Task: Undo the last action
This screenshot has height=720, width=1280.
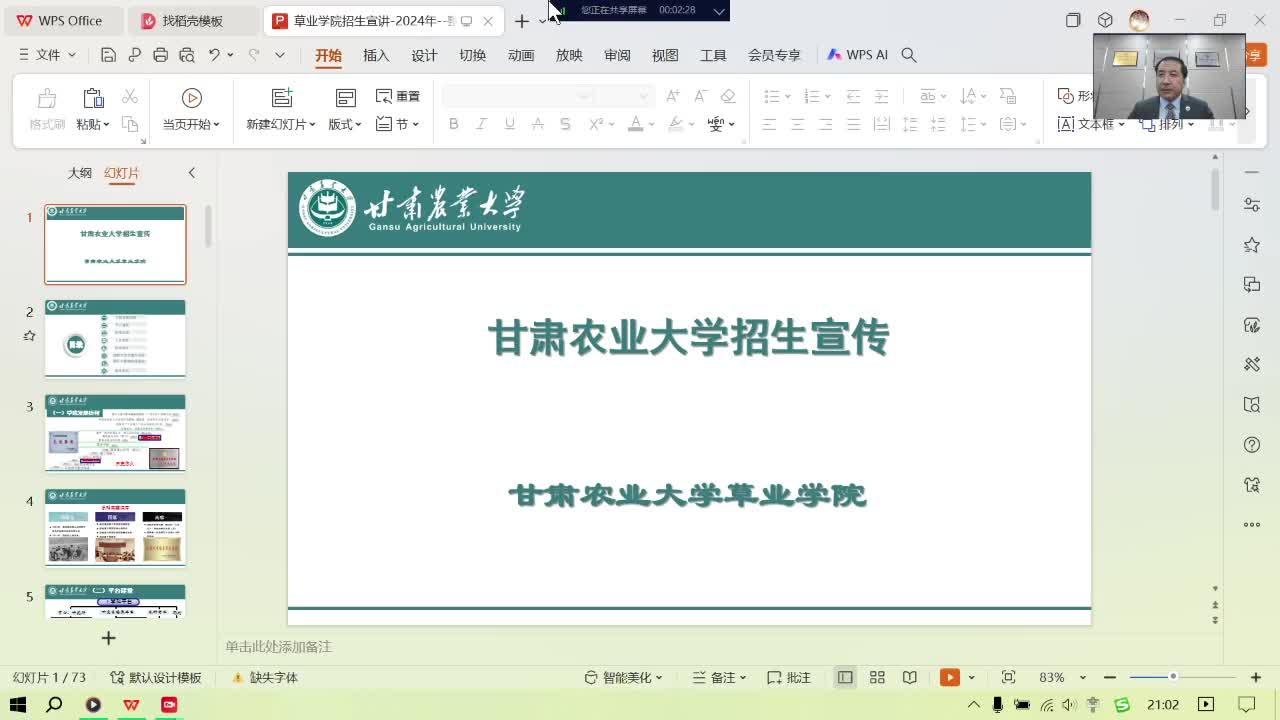Action: [x=214, y=55]
